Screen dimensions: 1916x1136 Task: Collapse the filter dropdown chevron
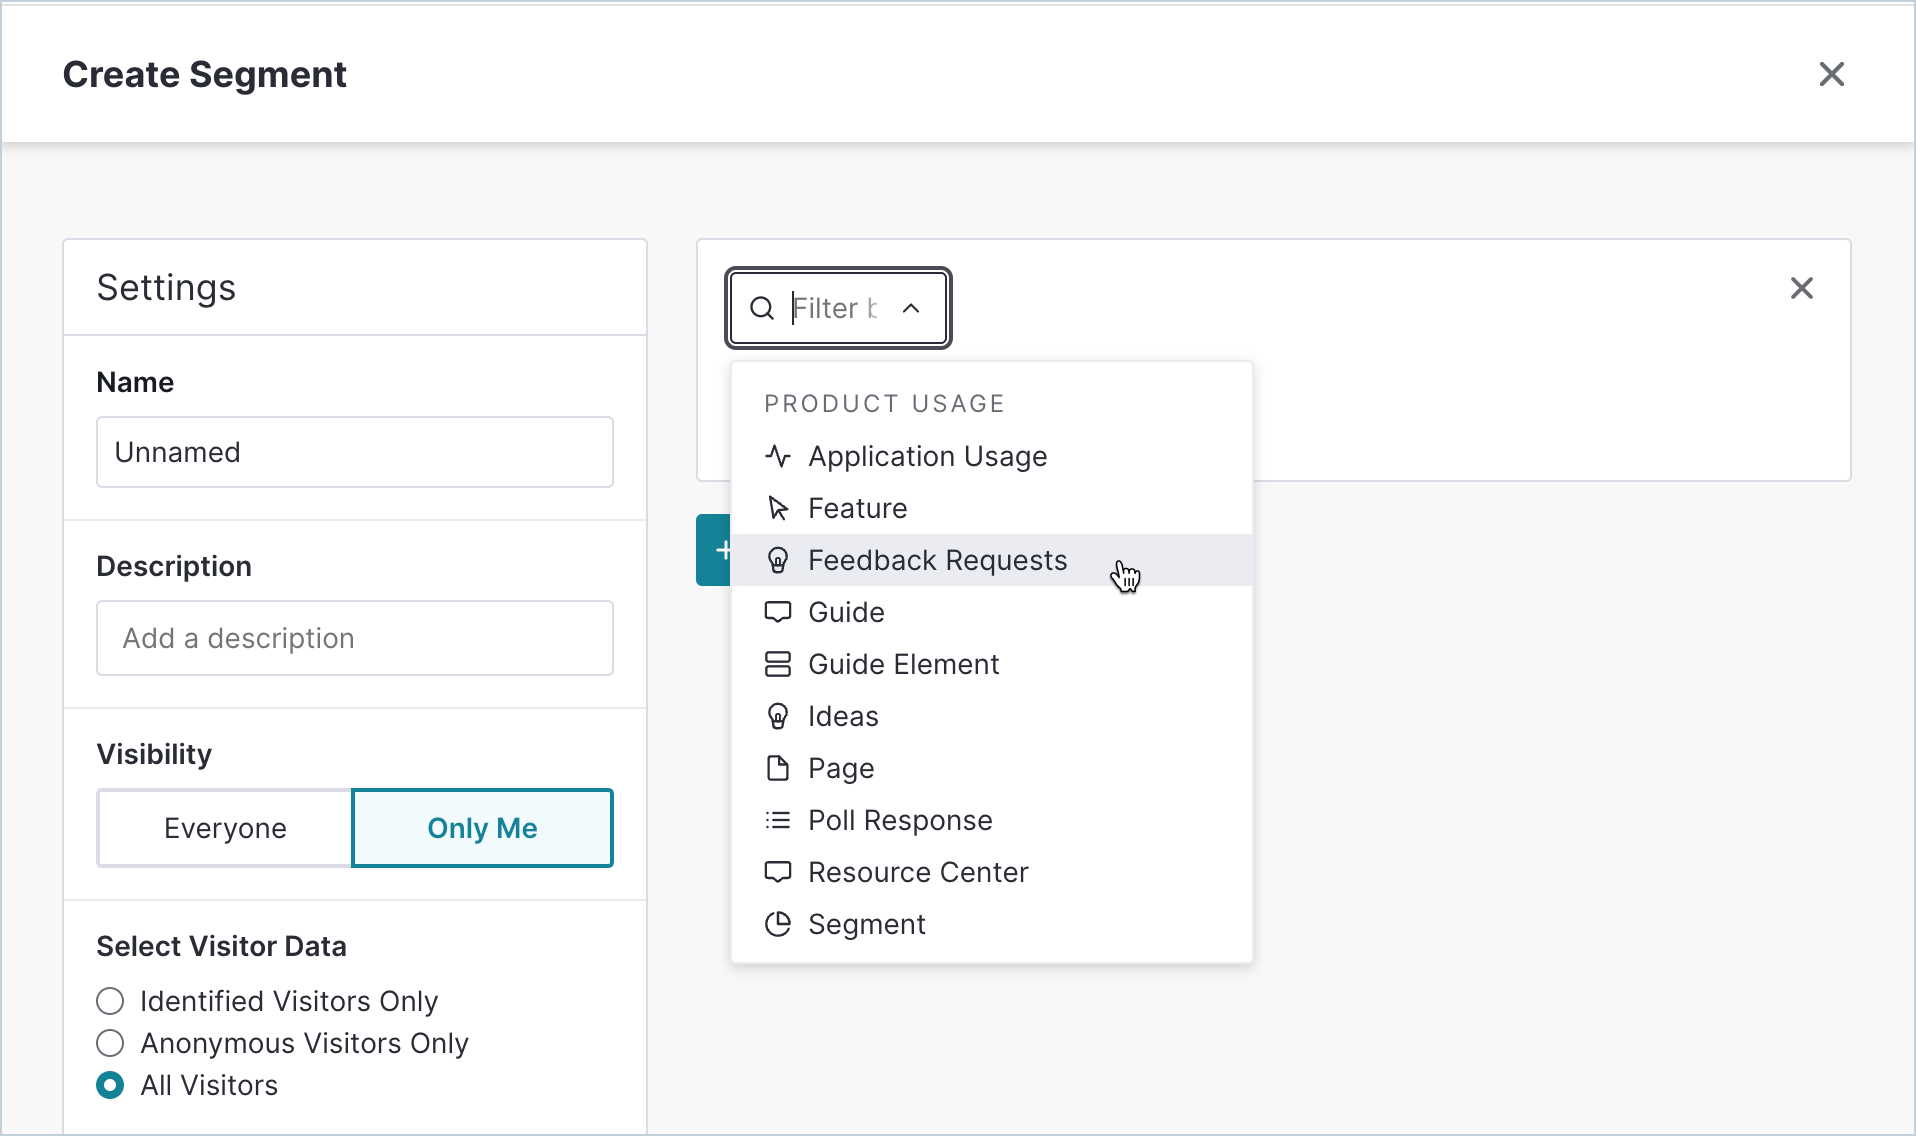point(911,308)
